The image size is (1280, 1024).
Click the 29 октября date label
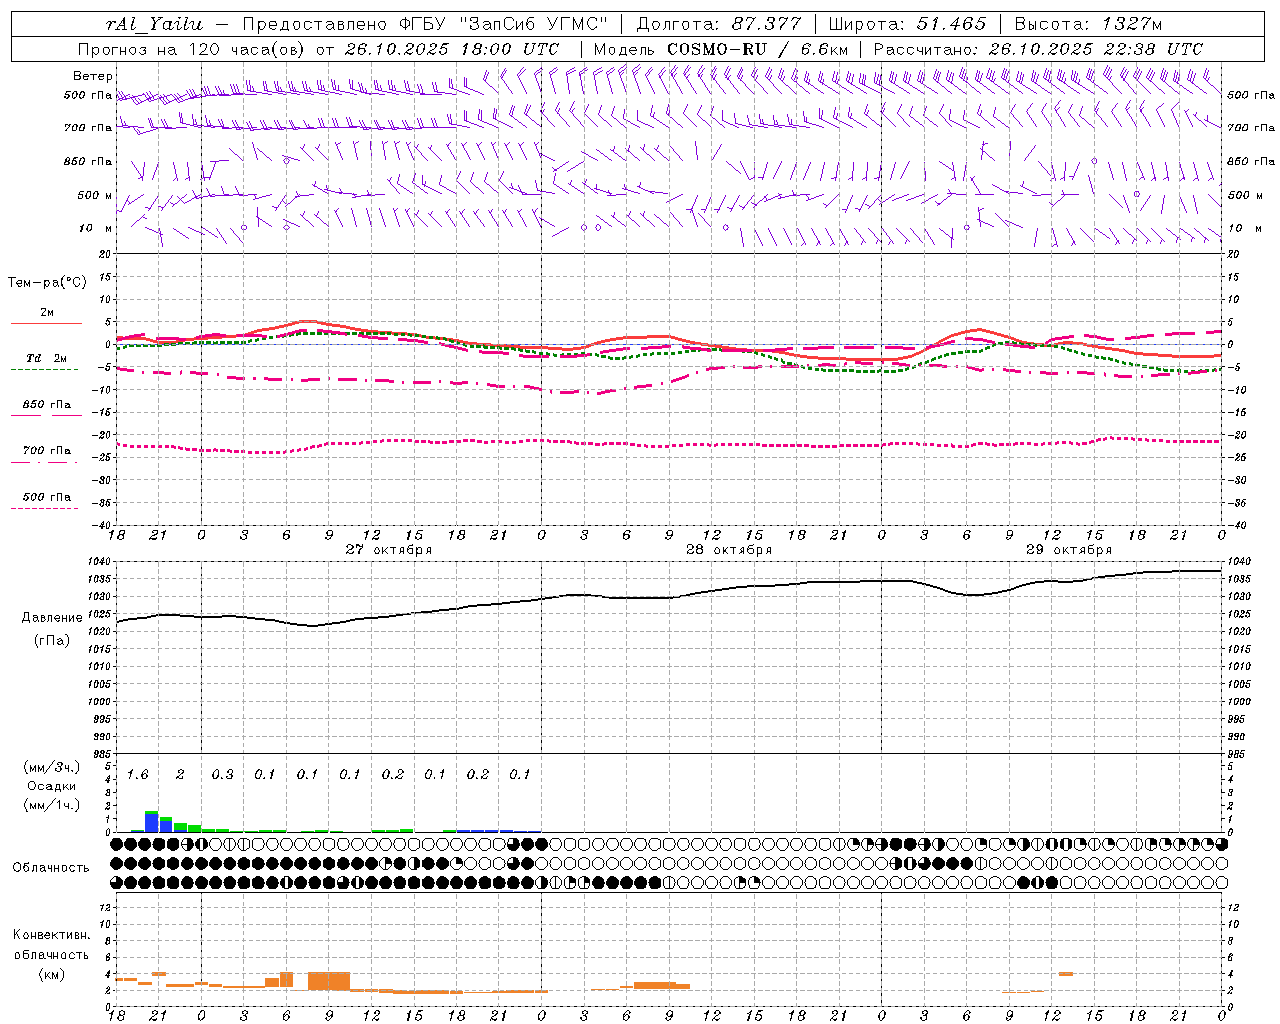click(1069, 550)
